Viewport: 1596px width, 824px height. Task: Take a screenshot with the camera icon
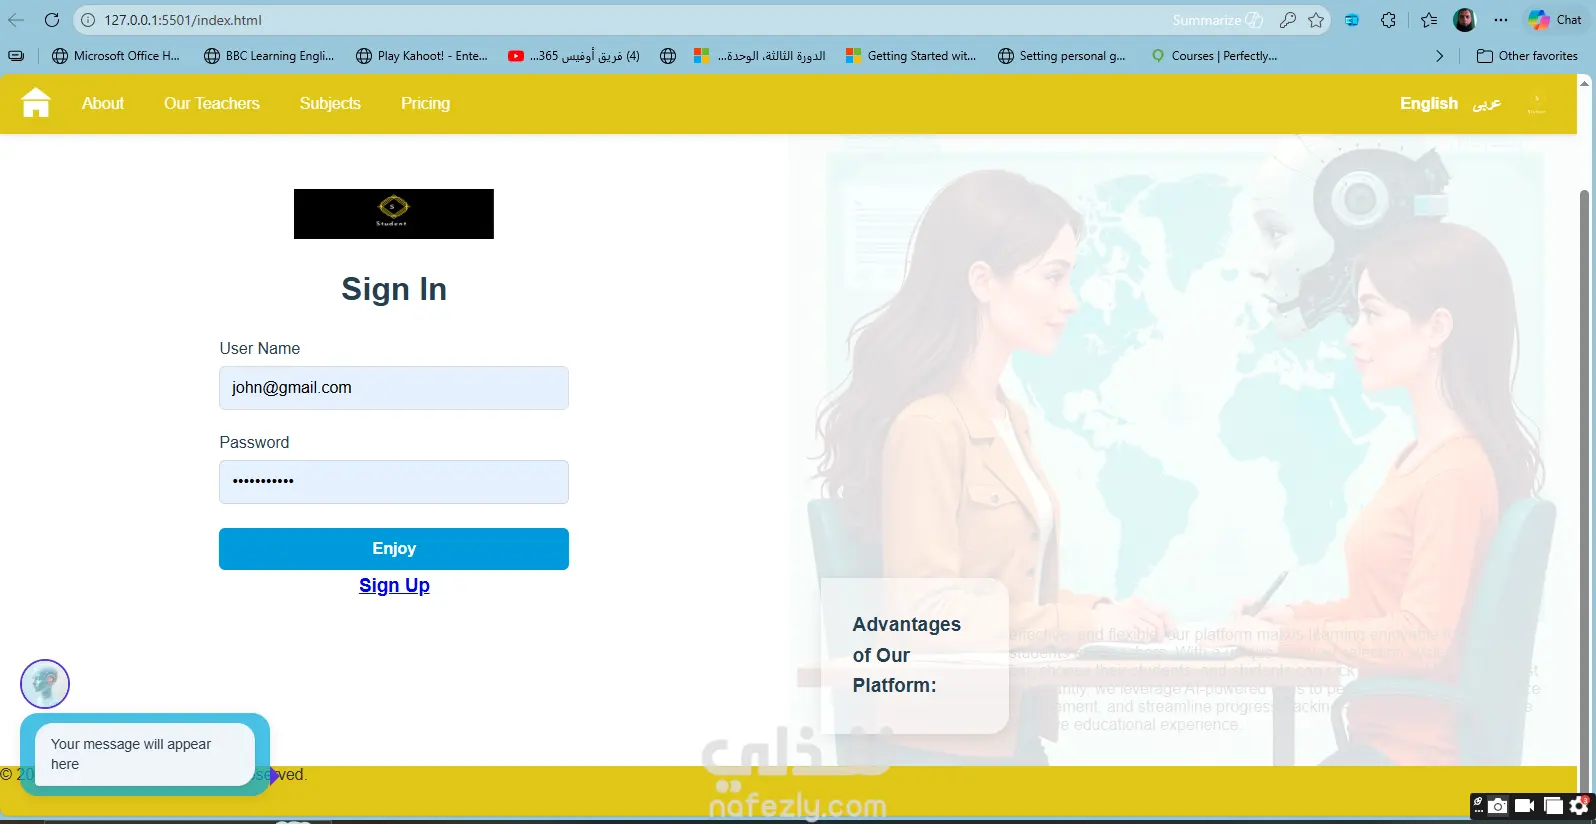[x=1497, y=806]
